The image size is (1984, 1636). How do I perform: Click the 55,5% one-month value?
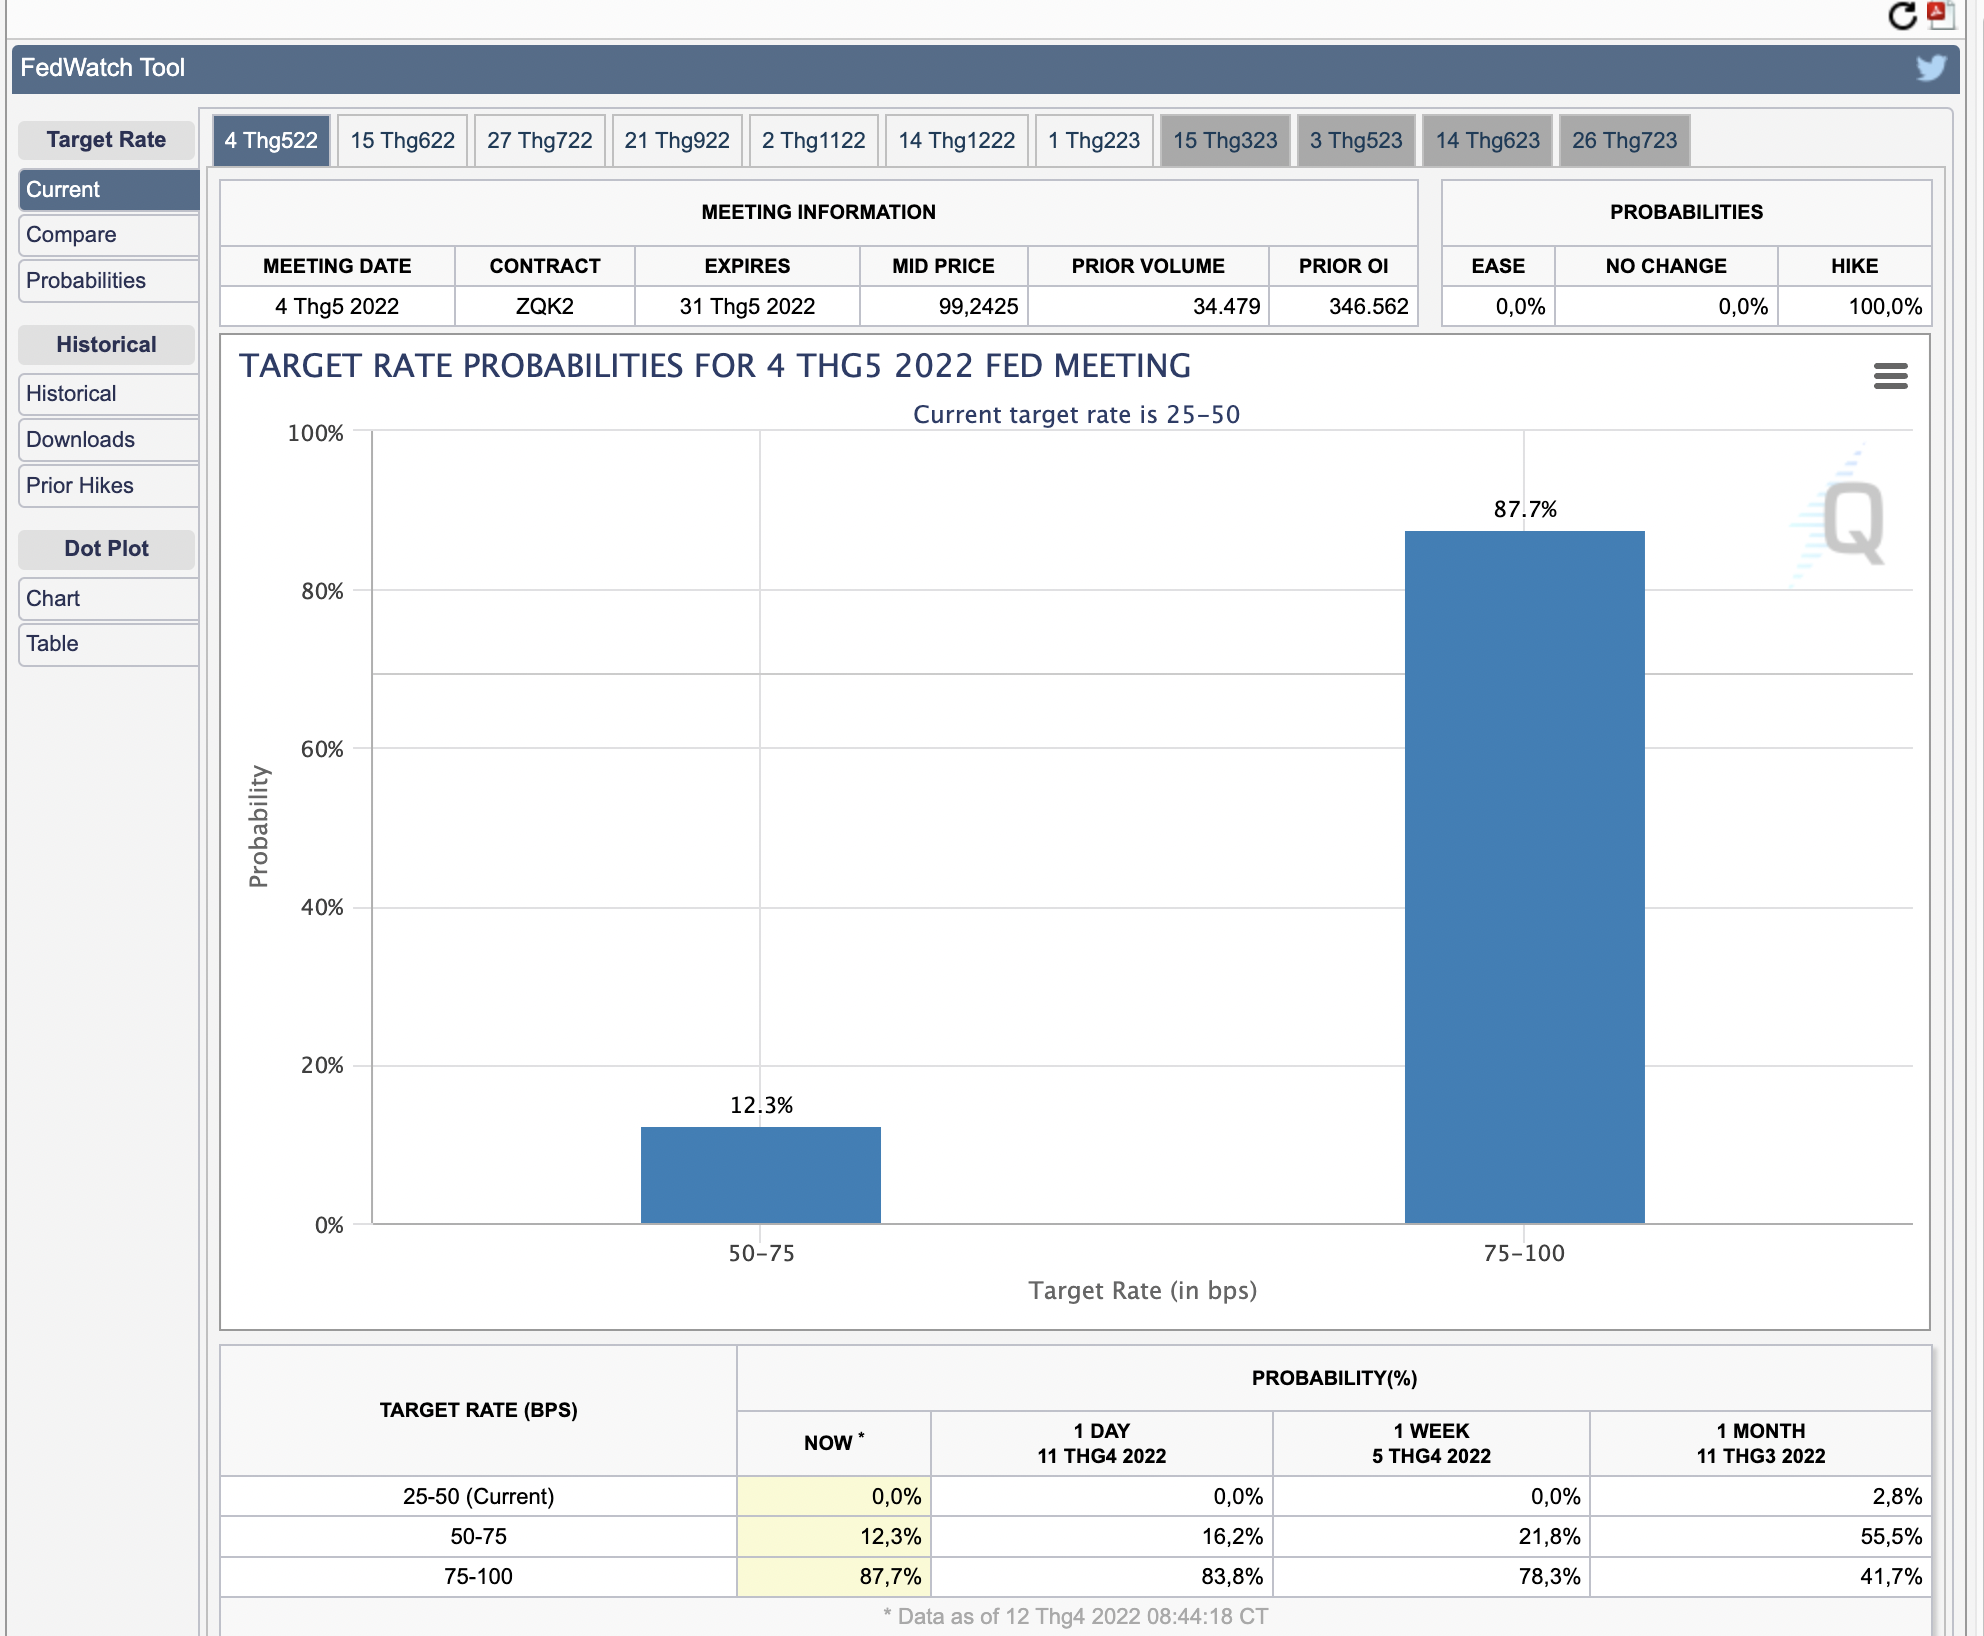click(x=1891, y=1536)
